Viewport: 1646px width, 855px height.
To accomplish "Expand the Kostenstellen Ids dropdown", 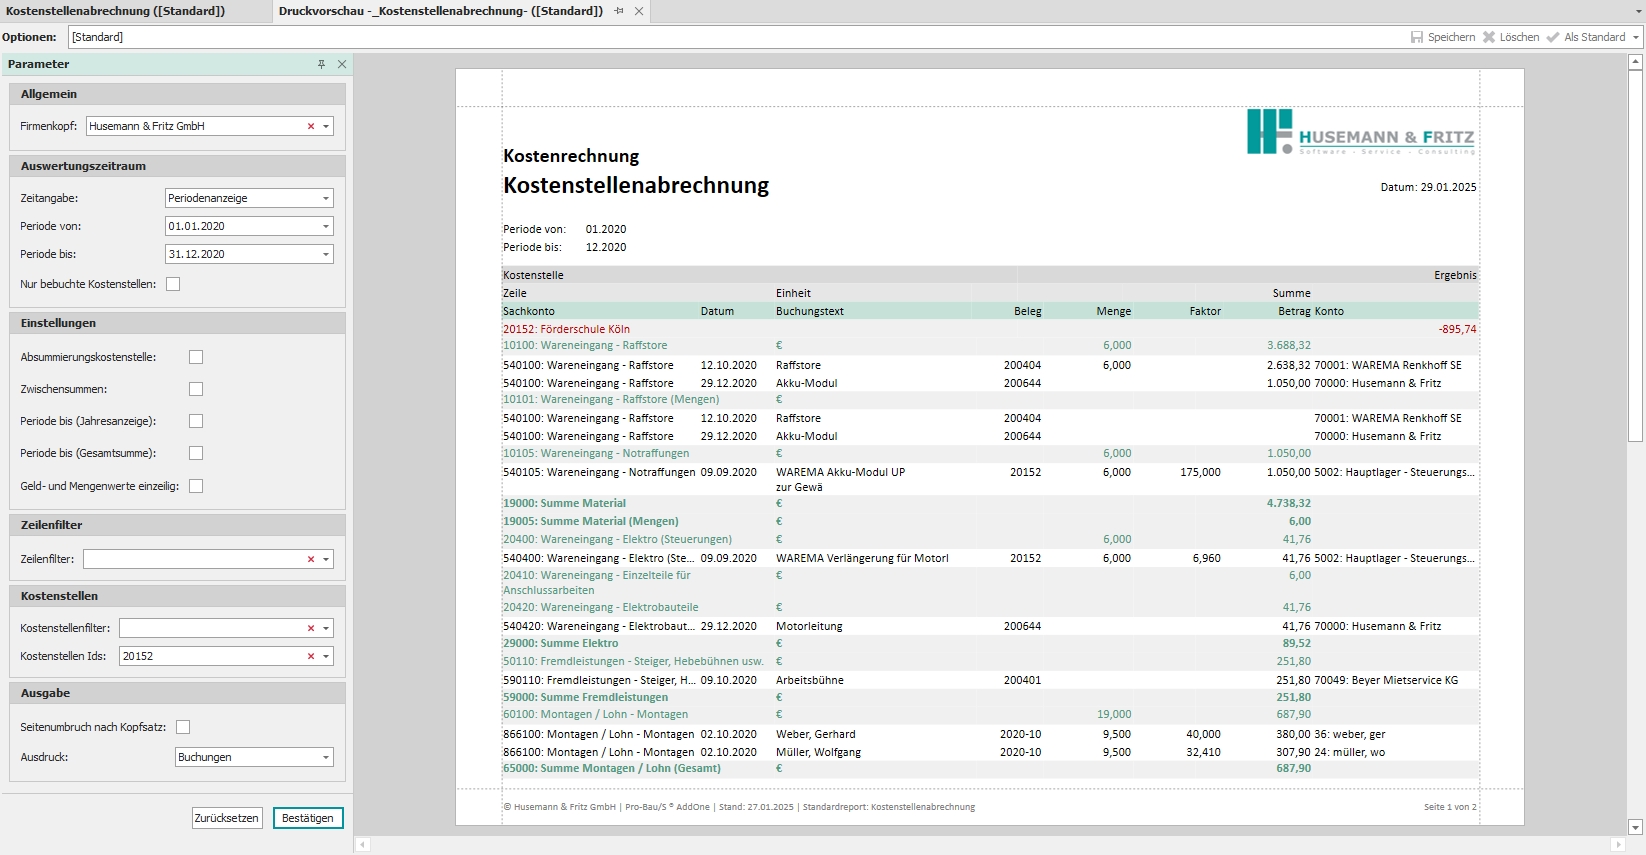I will [326, 656].
